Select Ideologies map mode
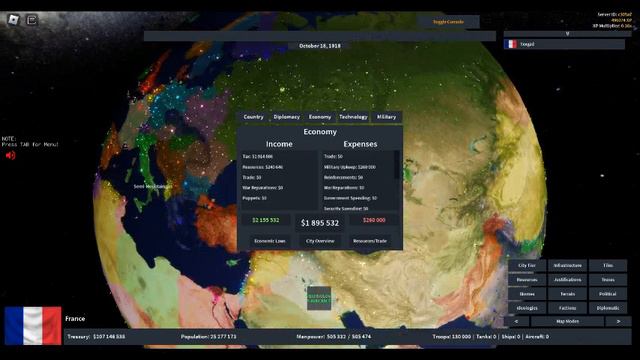Image resolution: width=640 pixels, height=360 pixels. click(x=527, y=308)
